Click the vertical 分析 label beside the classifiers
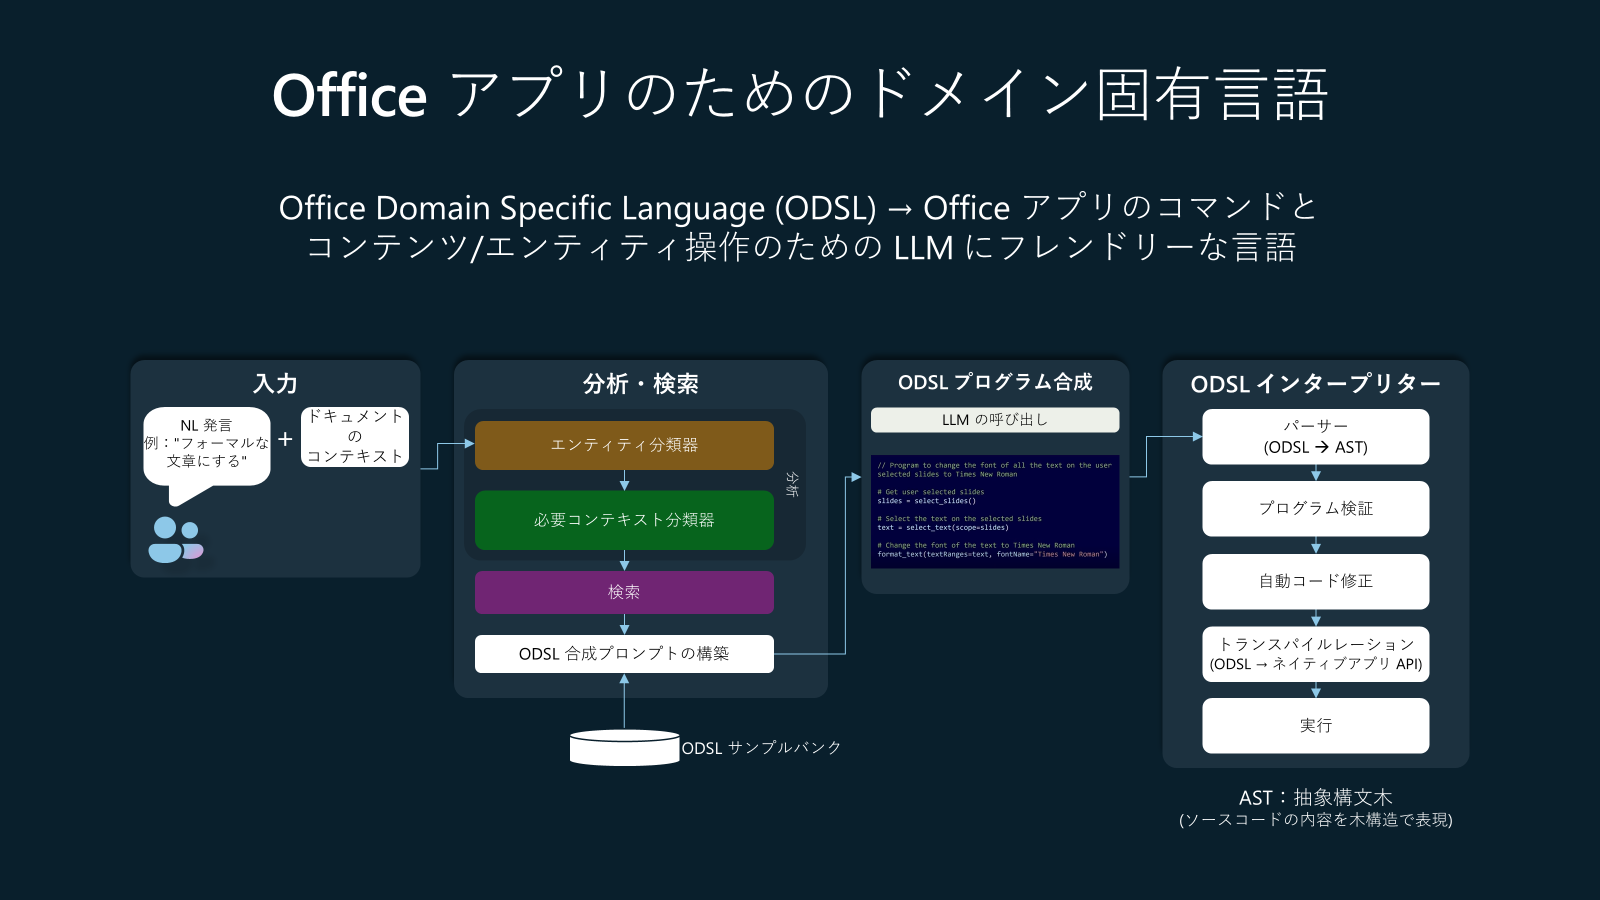Viewport: 1600px width, 900px height. pos(792,485)
